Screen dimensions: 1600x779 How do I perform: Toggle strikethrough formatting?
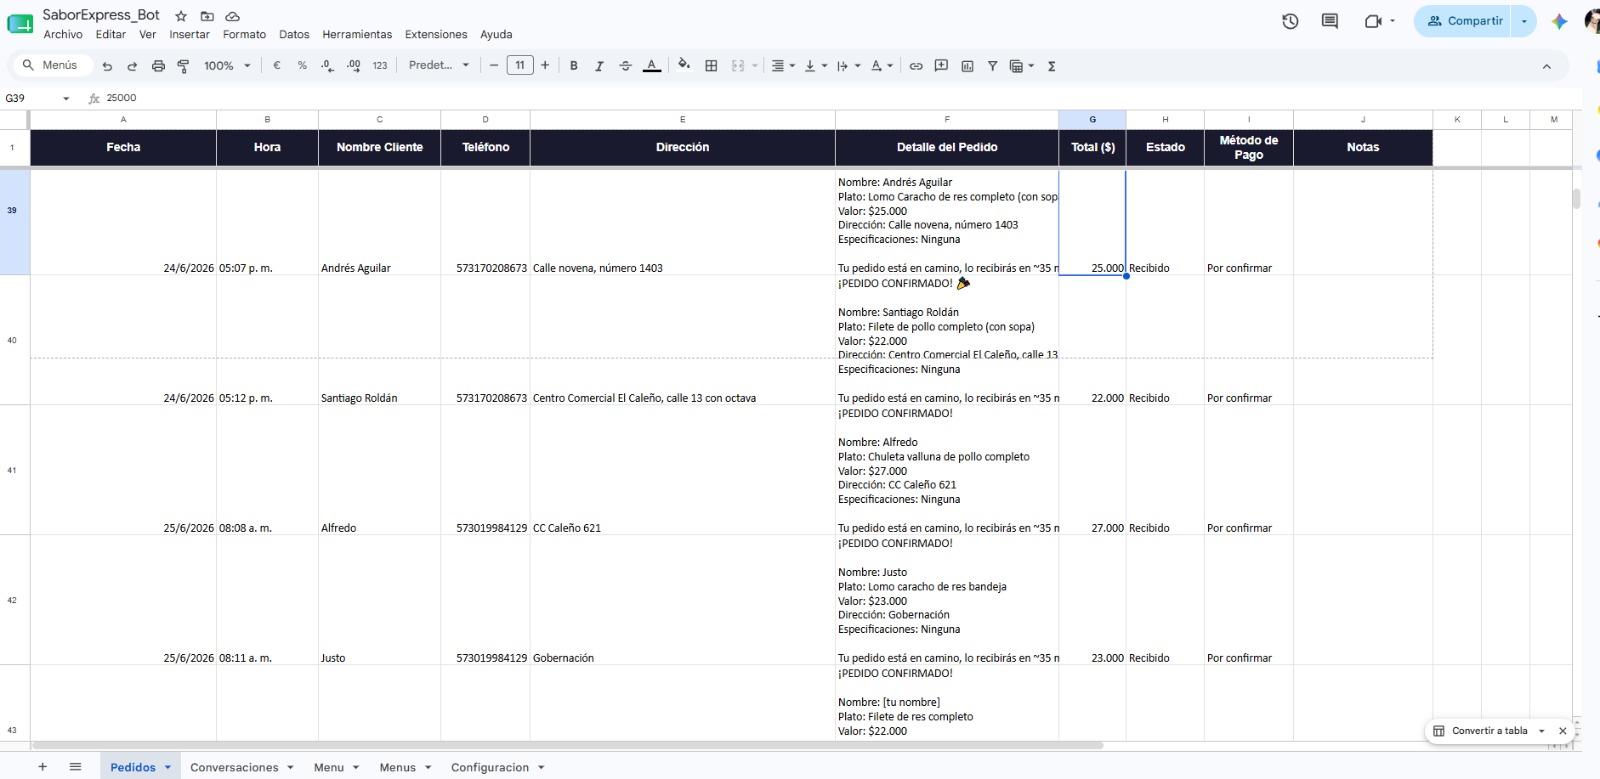[625, 66]
